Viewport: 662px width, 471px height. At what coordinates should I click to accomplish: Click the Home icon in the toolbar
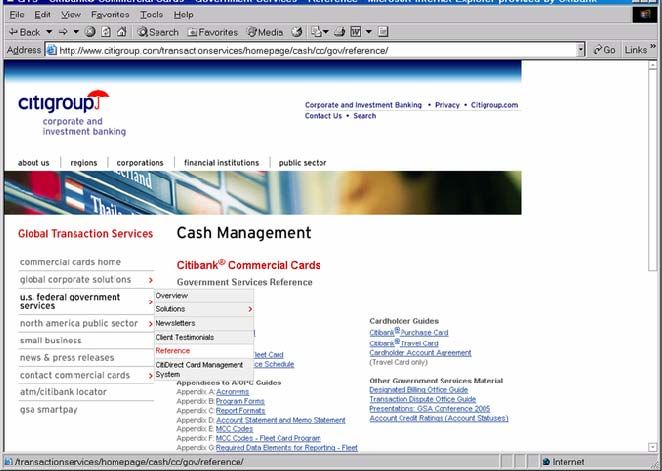pos(122,32)
